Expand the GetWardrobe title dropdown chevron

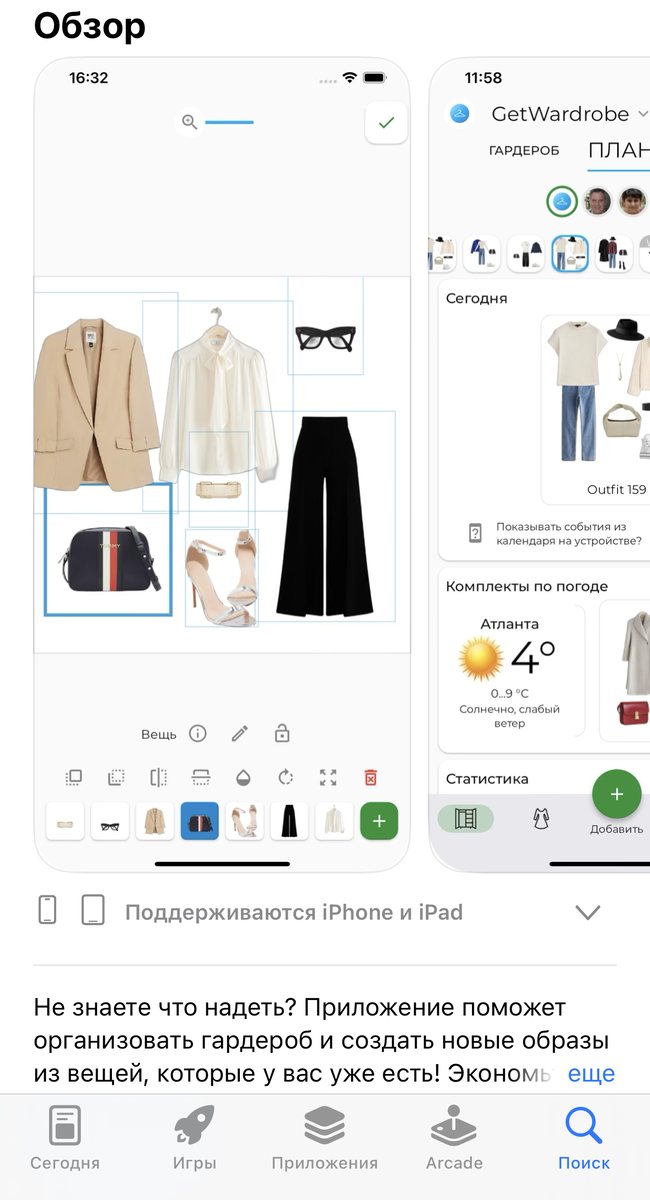643,114
